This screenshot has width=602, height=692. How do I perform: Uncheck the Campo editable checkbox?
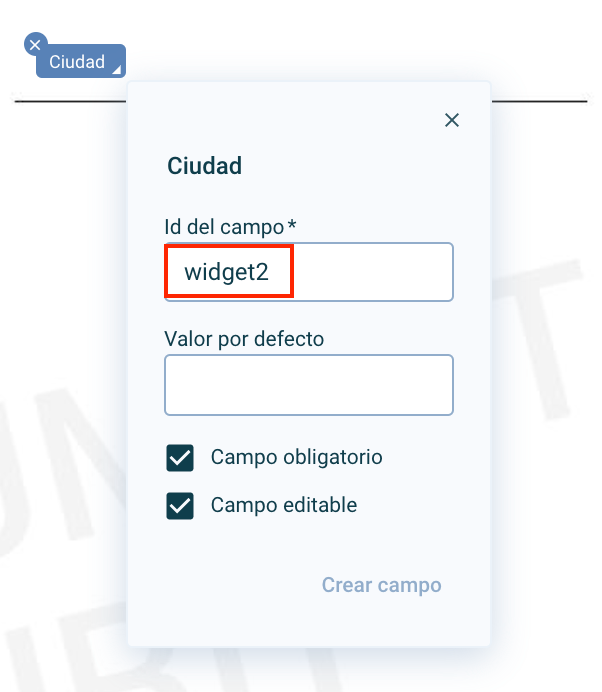180,506
